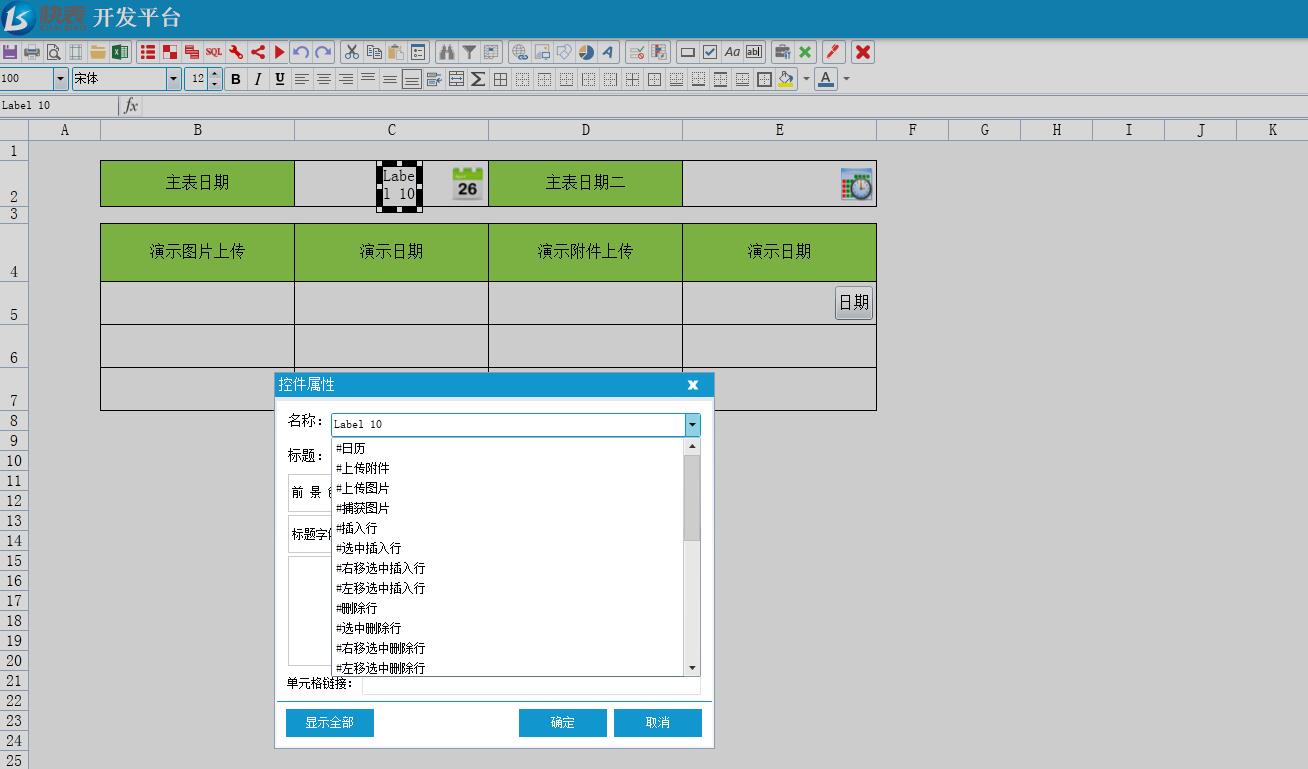Click the calendar 26 icon in cell C2
The image size is (1308, 769).
(467, 184)
